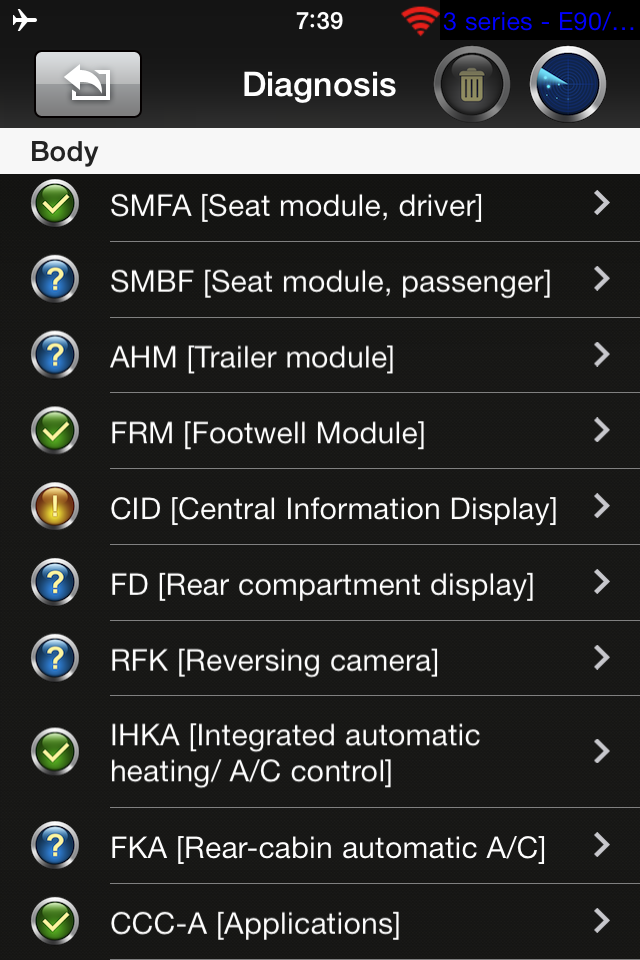Click the green check icon beside SMFA
640x960 pixels.
coord(55,204)
